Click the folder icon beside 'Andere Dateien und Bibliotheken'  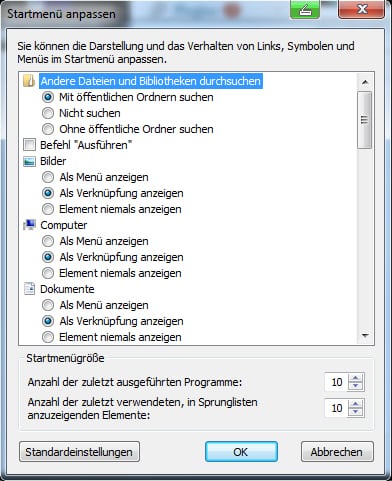[x=29, y=81]
